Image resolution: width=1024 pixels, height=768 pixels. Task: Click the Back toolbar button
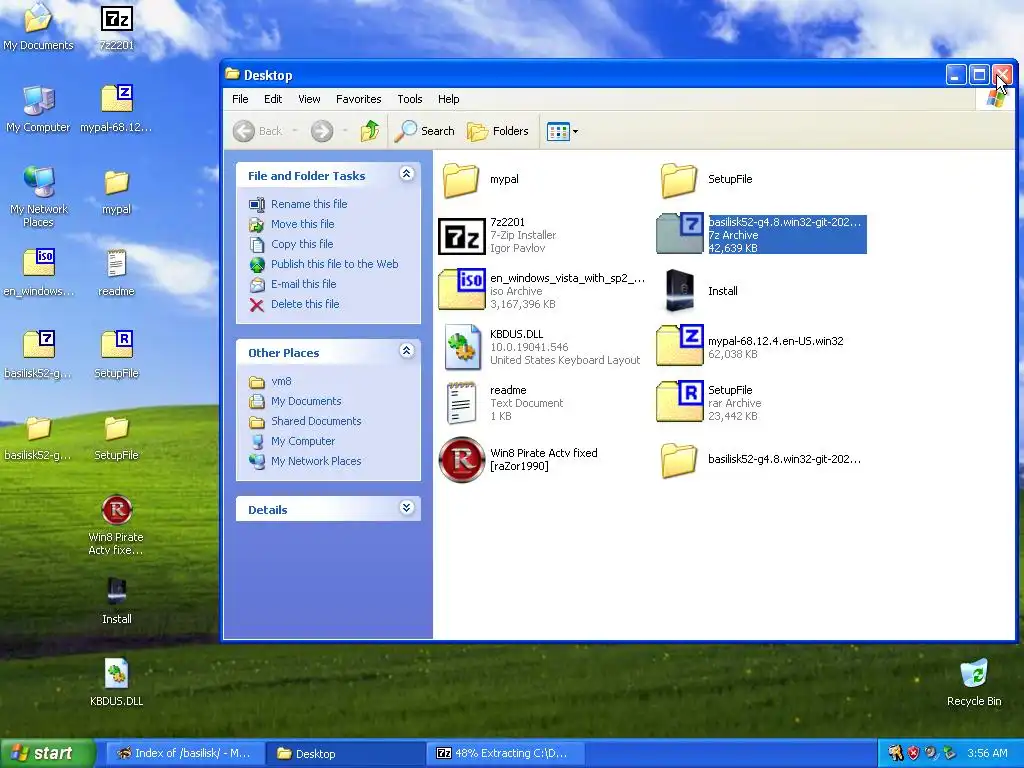pos(258,131)
